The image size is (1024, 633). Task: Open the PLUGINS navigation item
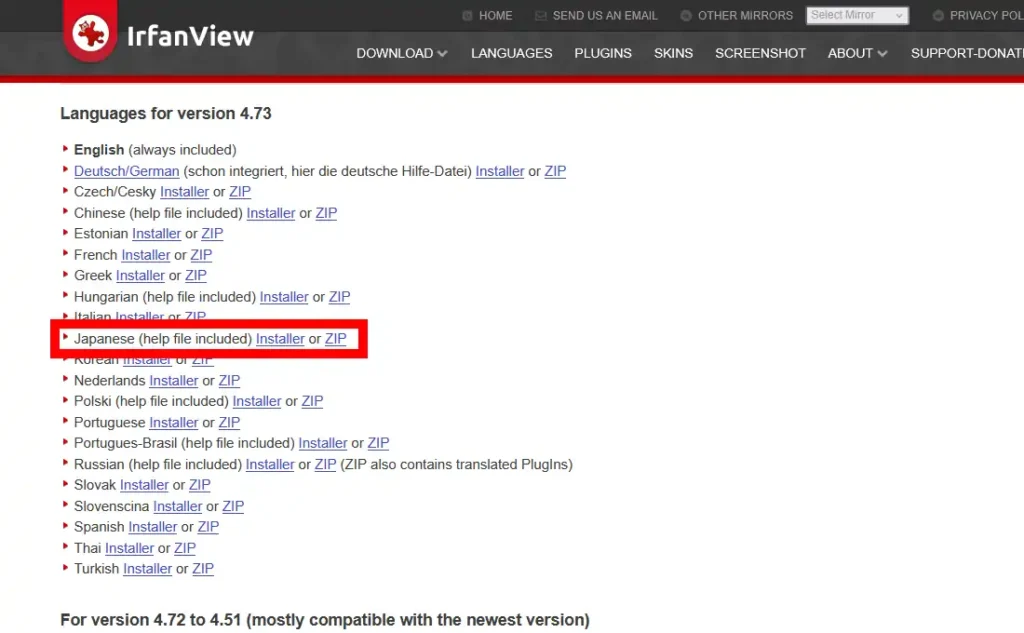click(x=603, y=53)
